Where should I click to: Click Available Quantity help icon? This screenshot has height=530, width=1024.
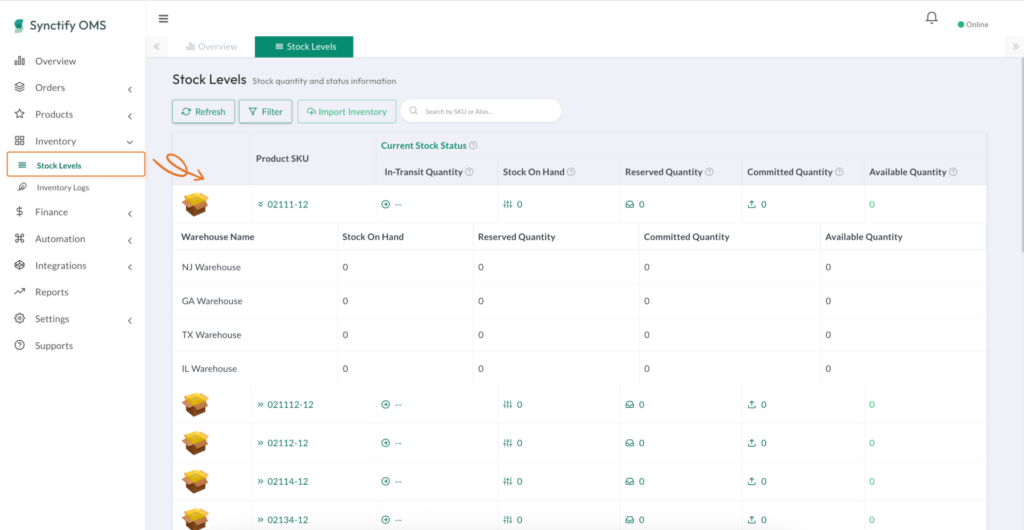pos(953,172)
